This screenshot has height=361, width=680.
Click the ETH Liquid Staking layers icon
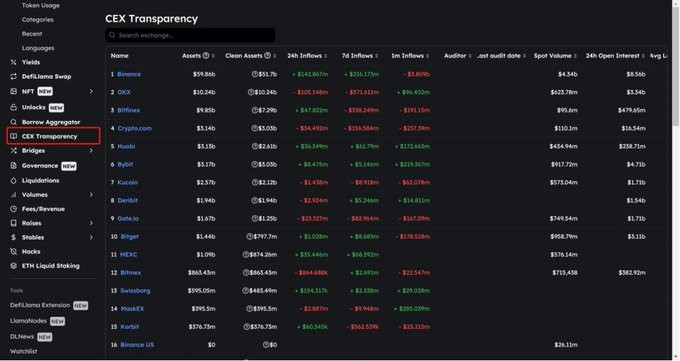point(13,266)
